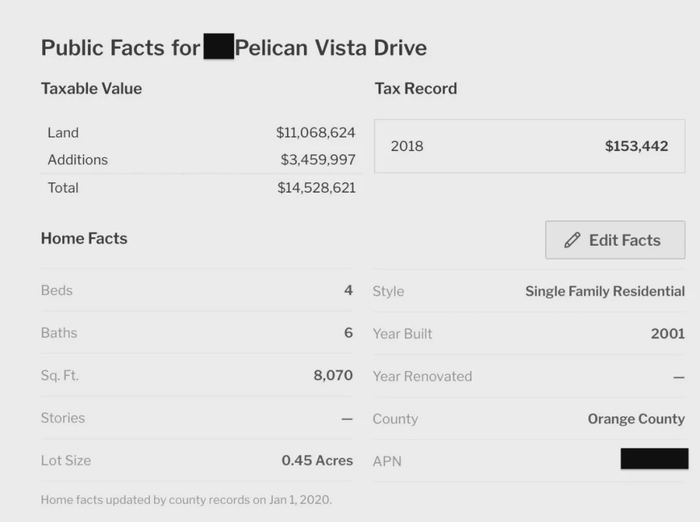Click the pencil icon in Edit Facts
This screenshot has height=522, width=700.
[x=572, y=240]
